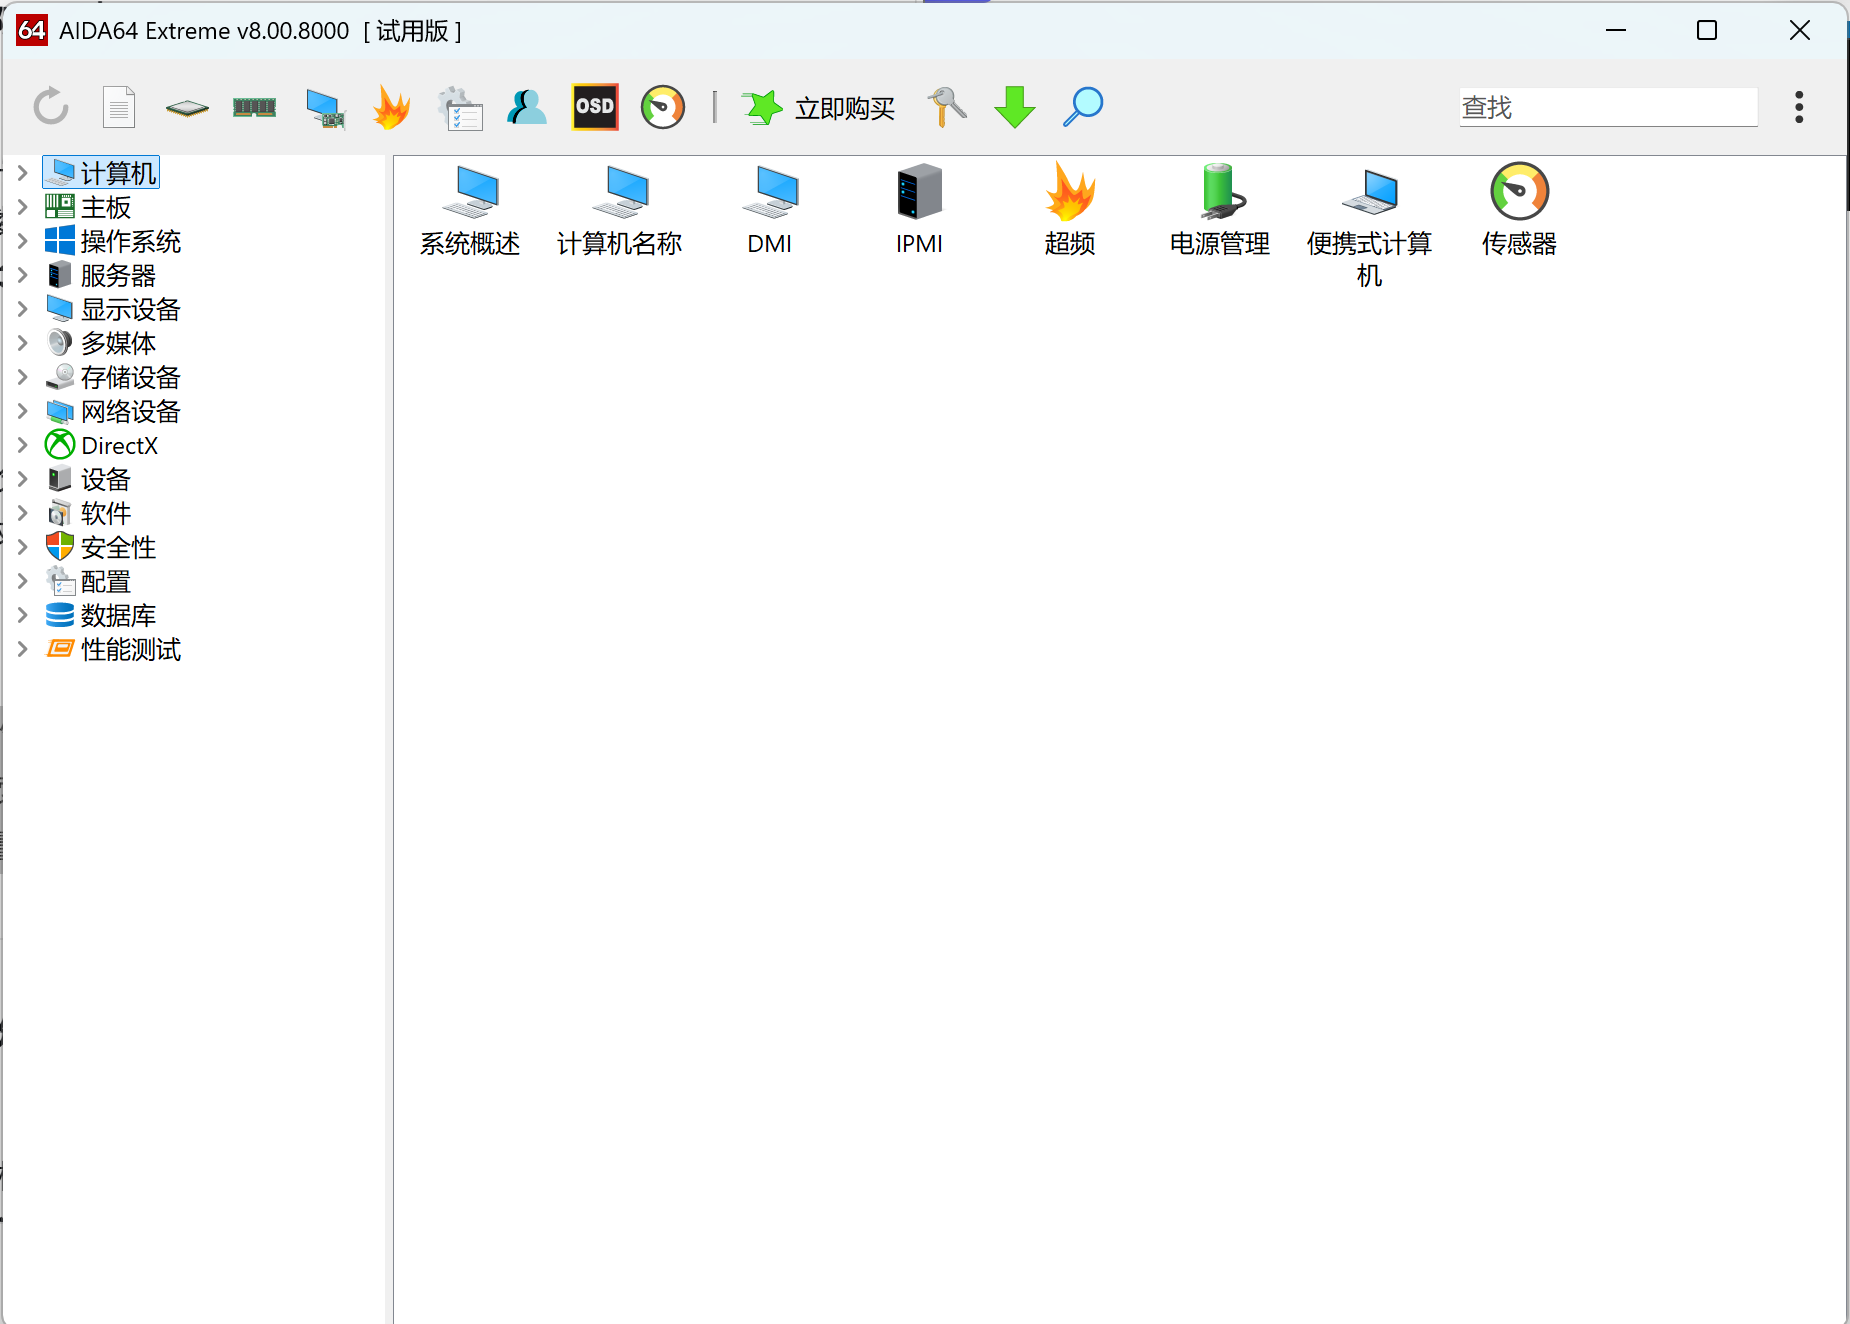Screen dimensions: 1850x1324
Task: Click 立即购买 buy now button
Action: [845, 108]
